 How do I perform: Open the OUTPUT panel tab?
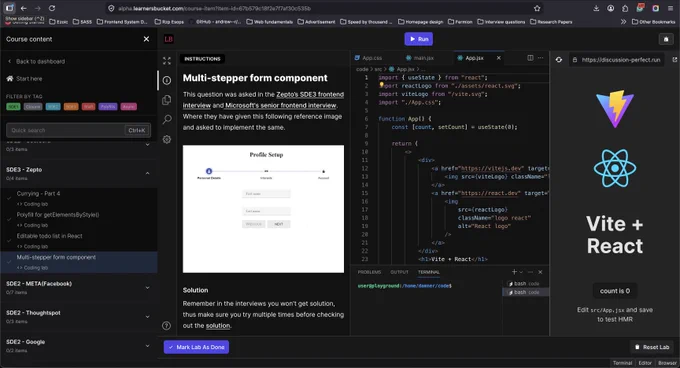point(399,272)
